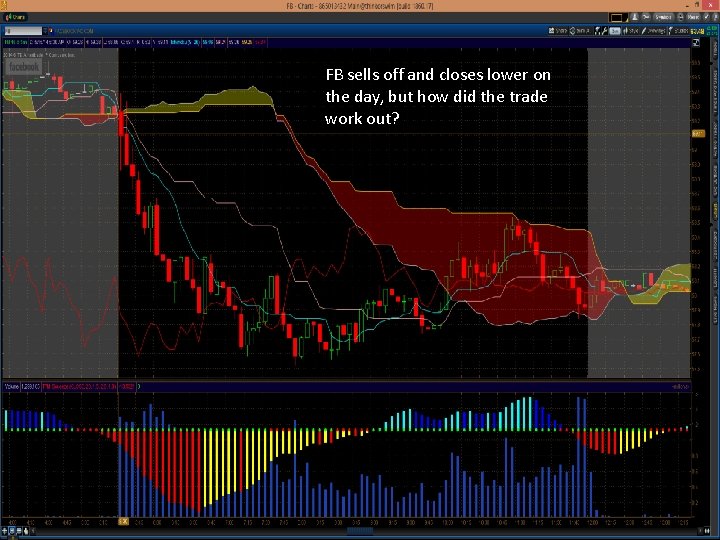This screenshot has height=540, width=720.
Task: Click the 12:00 label on time axis
Action: pyautogui.click(x=593, y=522)
